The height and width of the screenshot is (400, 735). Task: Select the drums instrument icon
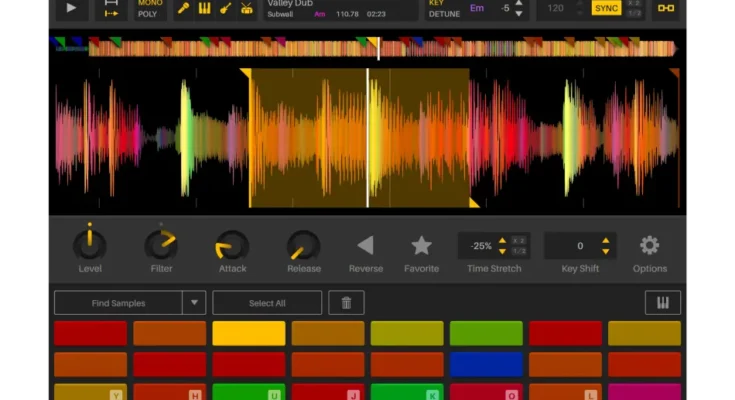248,9
